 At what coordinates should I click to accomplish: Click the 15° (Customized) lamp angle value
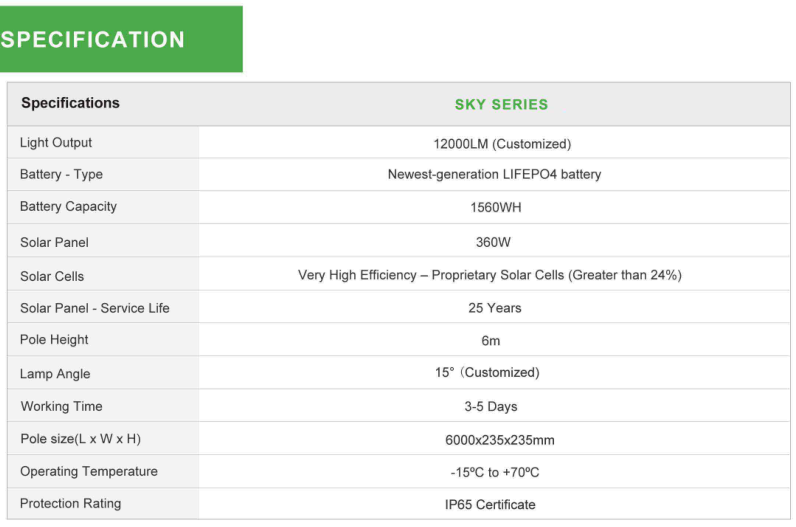coord(487,373)
